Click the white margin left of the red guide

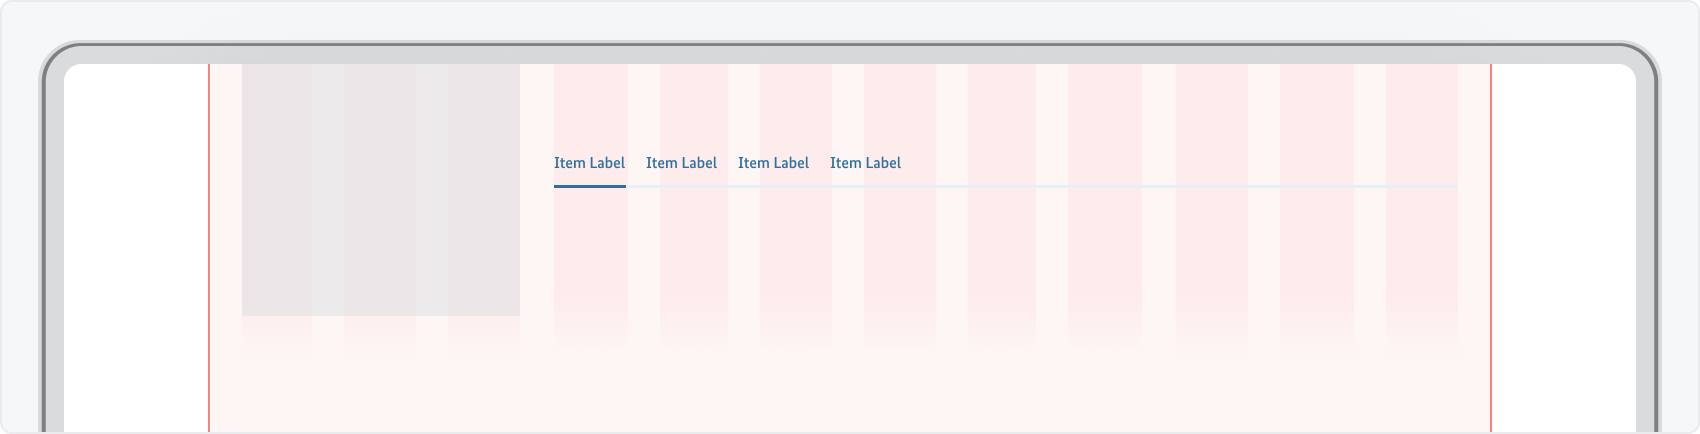click(135, 250)
